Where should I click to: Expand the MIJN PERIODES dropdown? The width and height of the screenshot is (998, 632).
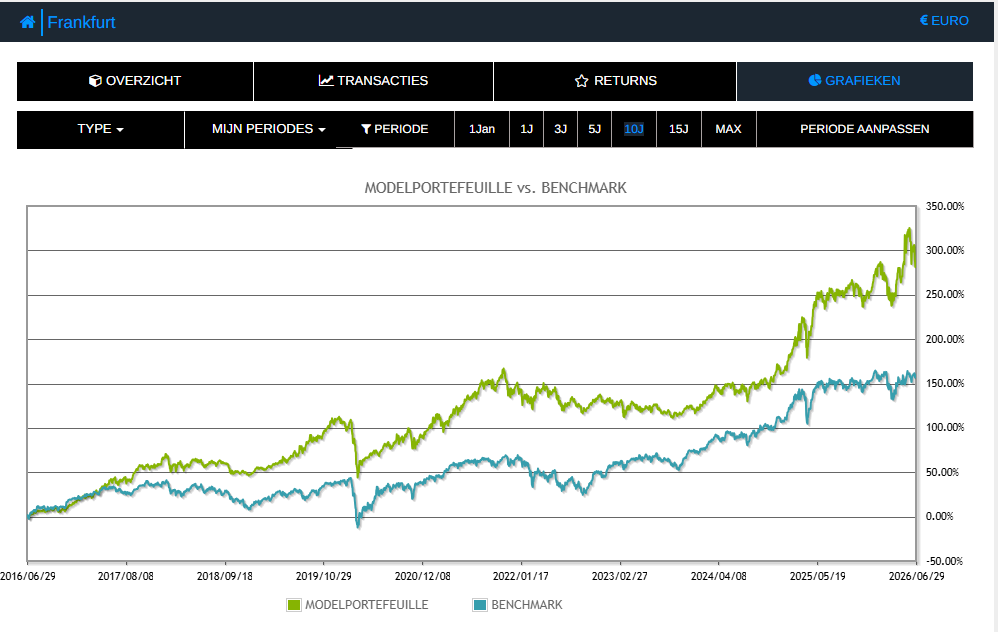tap(269, 129)
